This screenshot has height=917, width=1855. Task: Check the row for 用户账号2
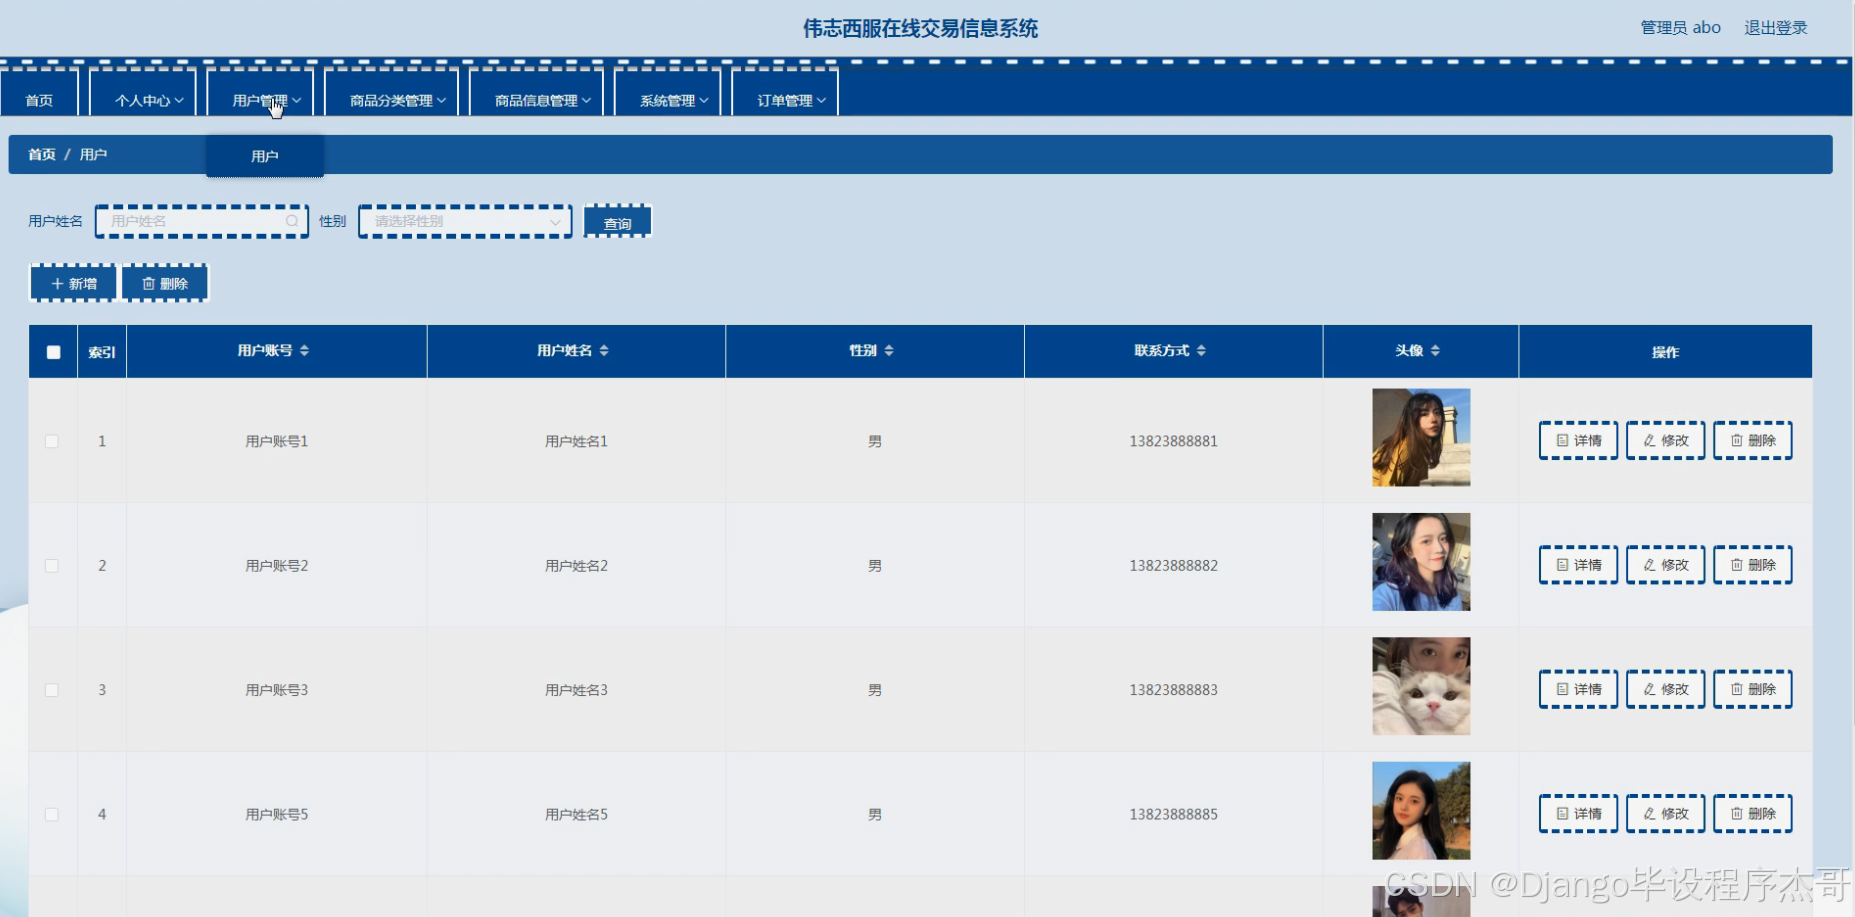(x=52, y=566)
